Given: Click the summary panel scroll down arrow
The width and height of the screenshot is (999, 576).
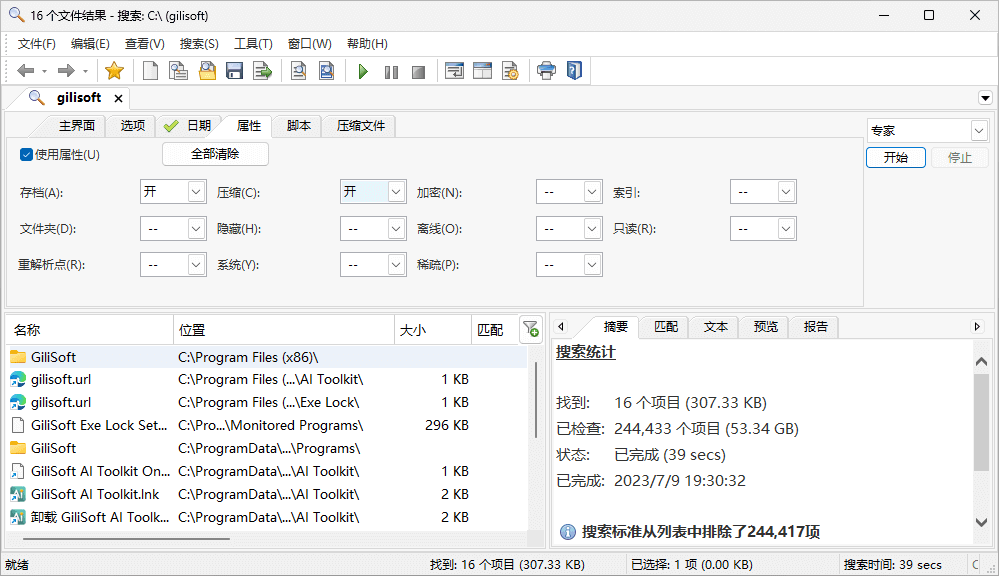Looking at the screenshot, I should (981, 522).
